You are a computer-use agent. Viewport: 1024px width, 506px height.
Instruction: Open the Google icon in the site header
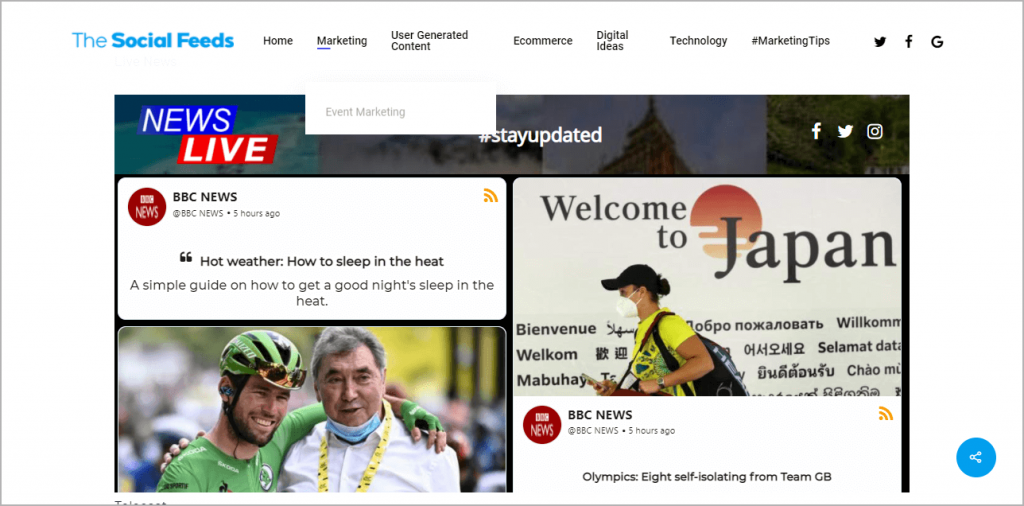click(x=937, y=42)
